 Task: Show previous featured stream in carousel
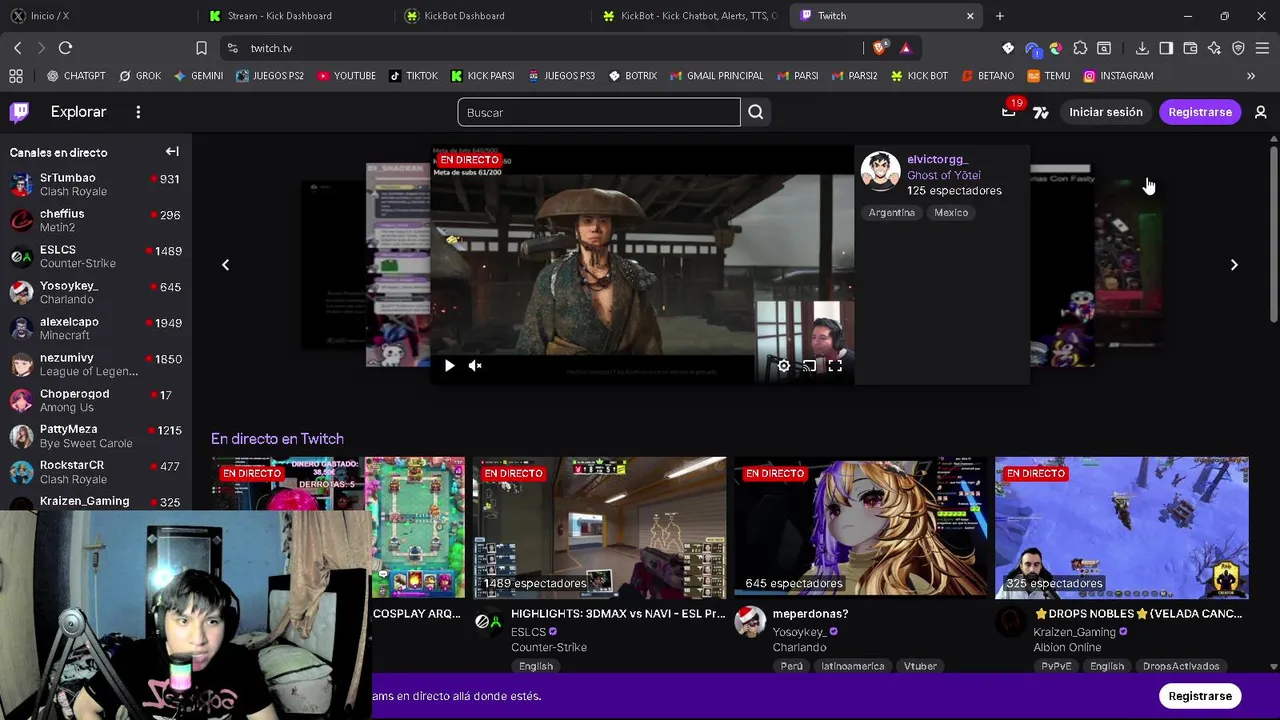coord(225,265)
